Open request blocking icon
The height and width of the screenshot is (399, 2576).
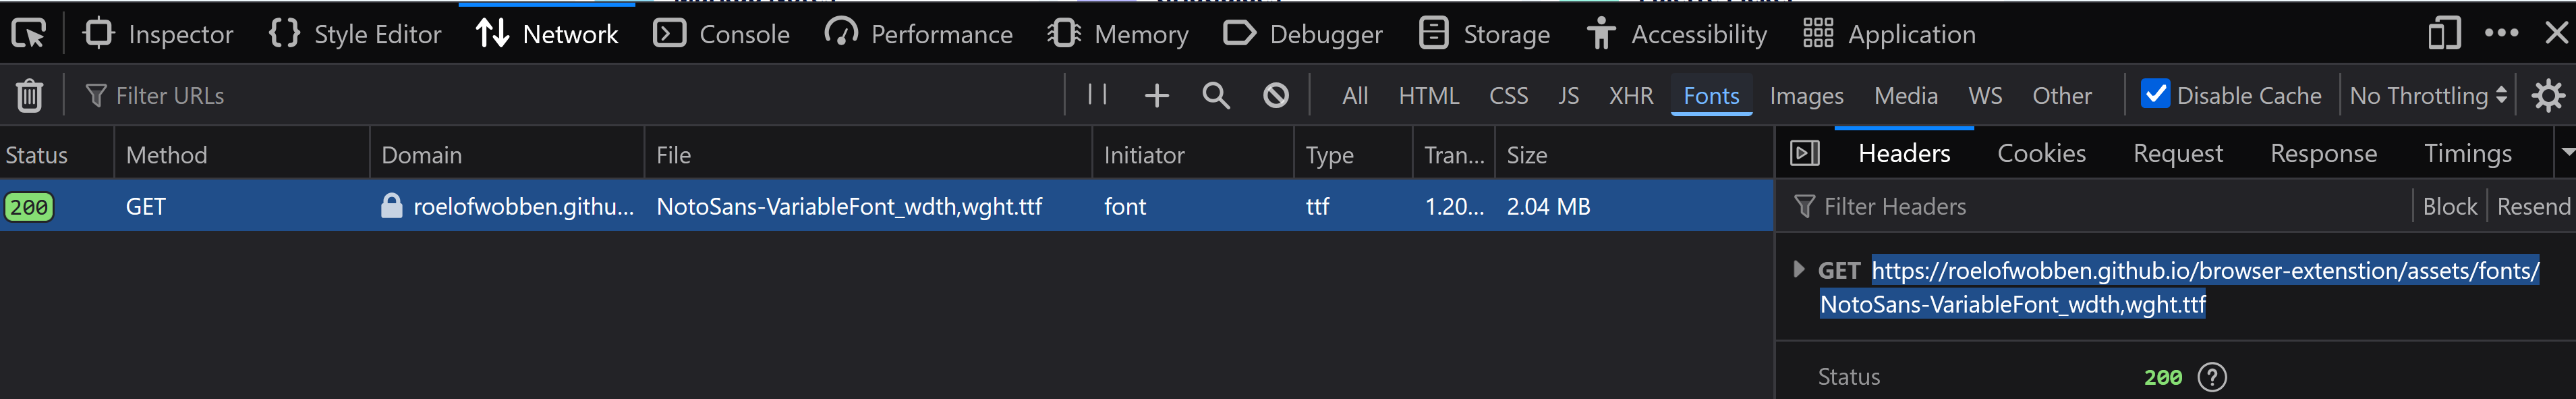1275,96
